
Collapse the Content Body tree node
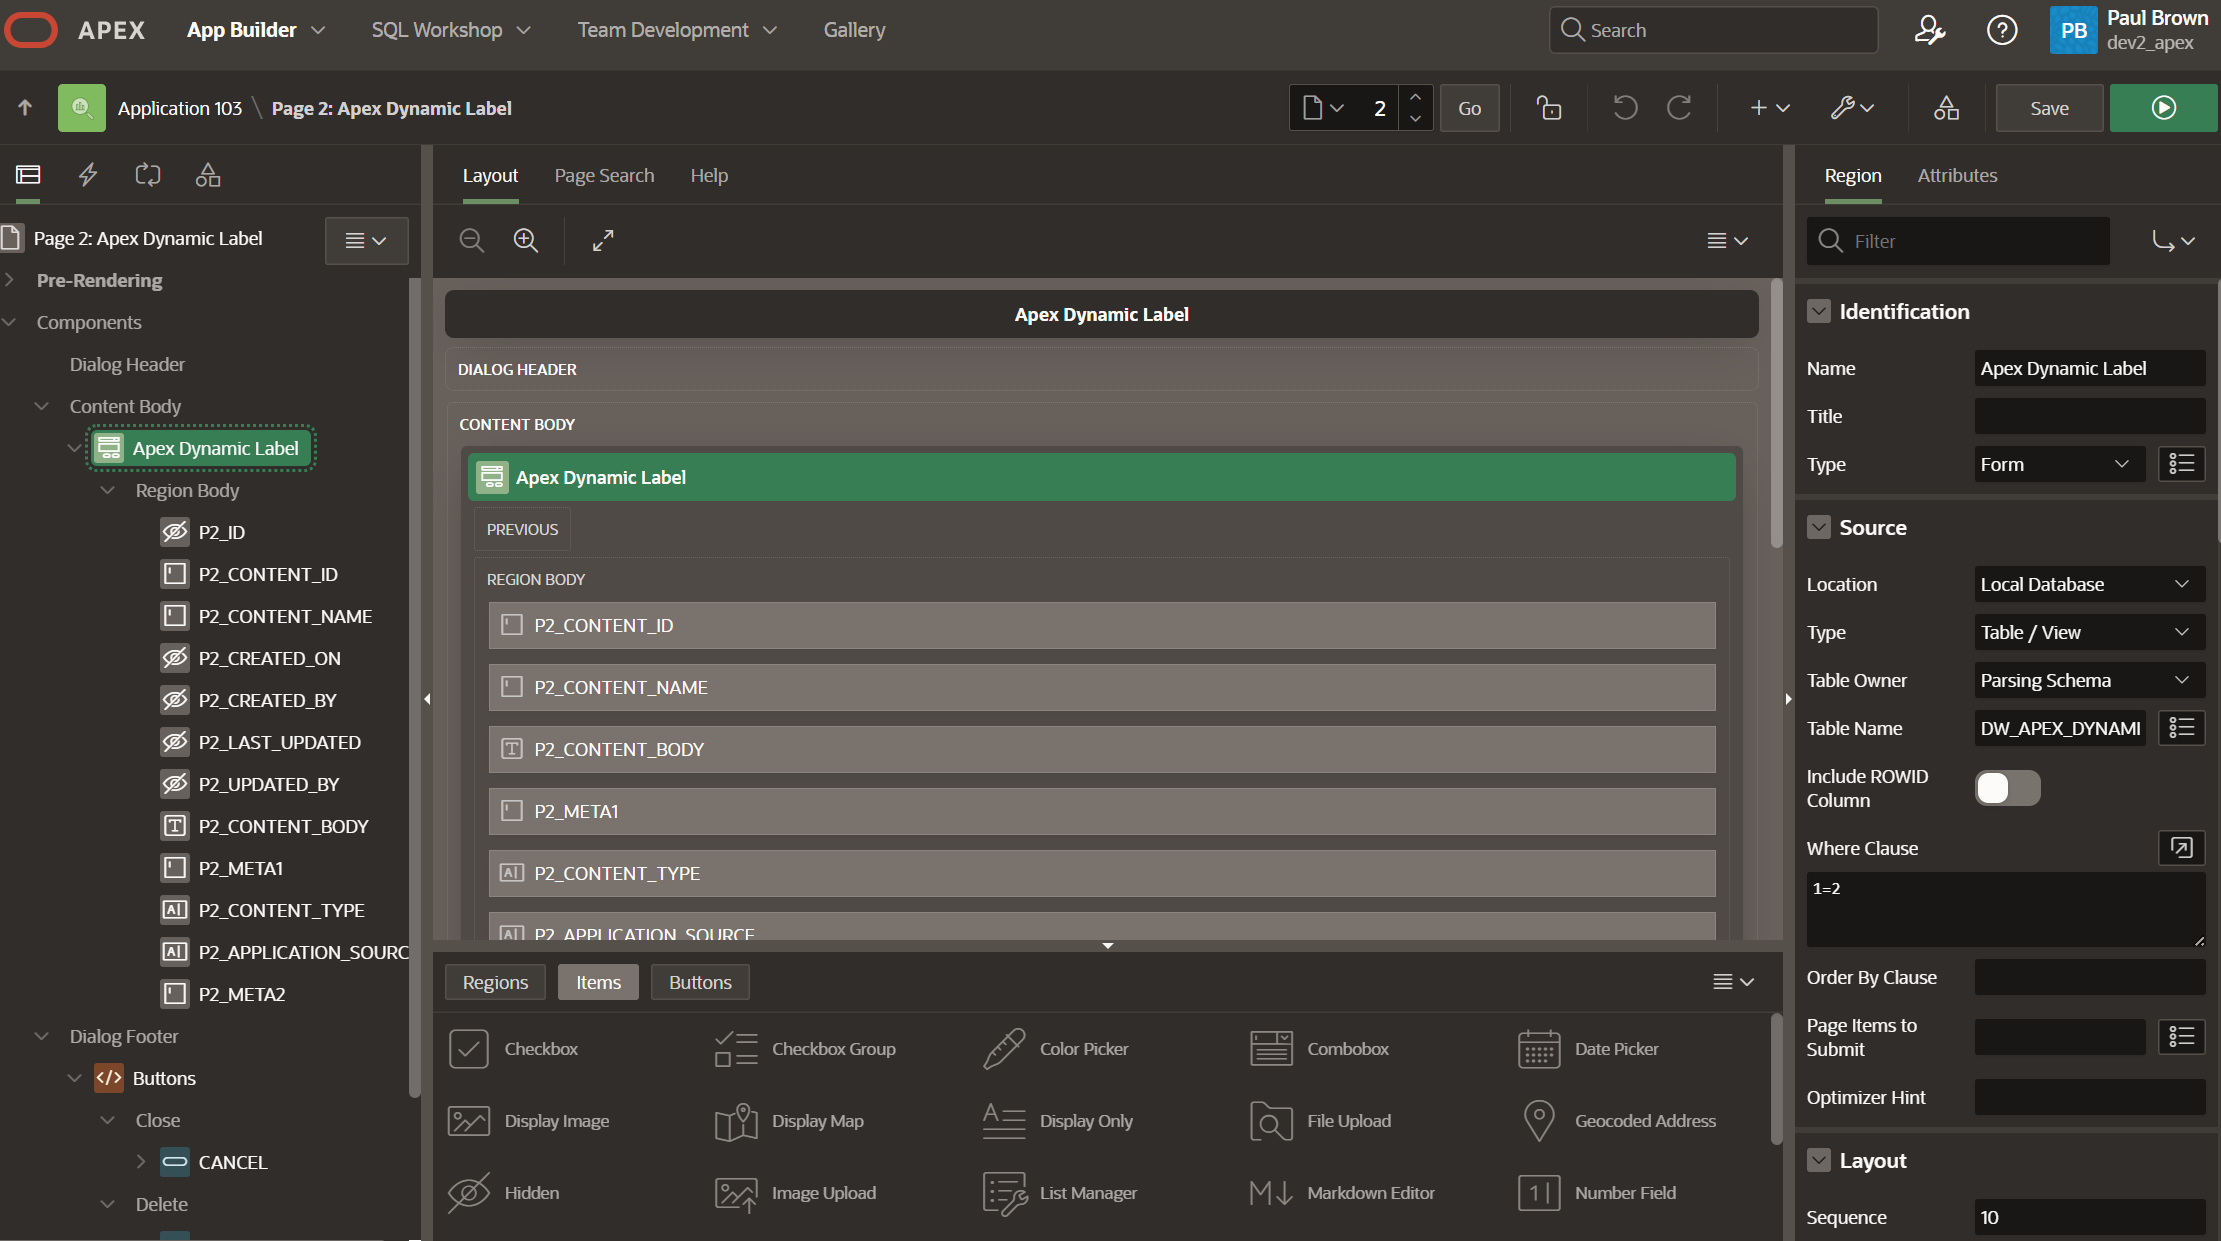(42, 406)
